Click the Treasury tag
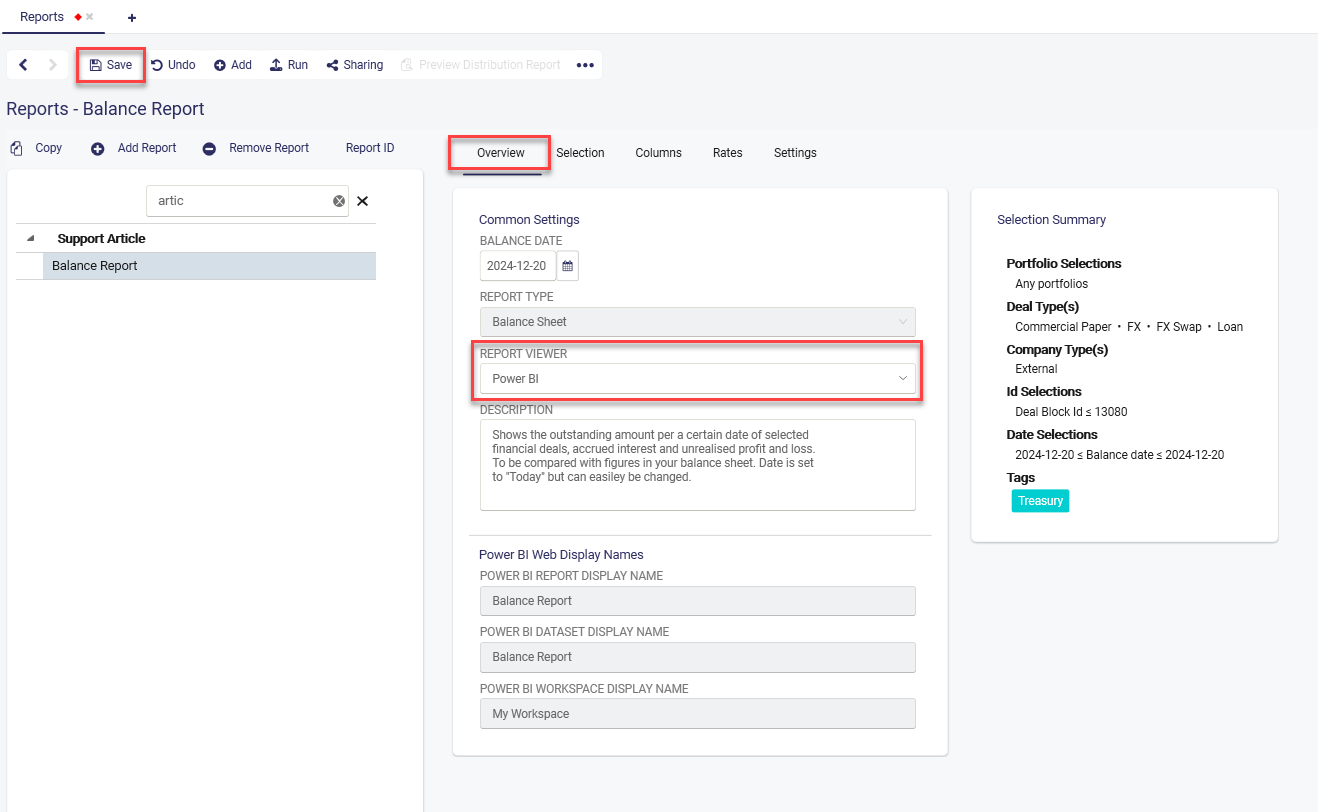1318x812 pixels. 1040,500
